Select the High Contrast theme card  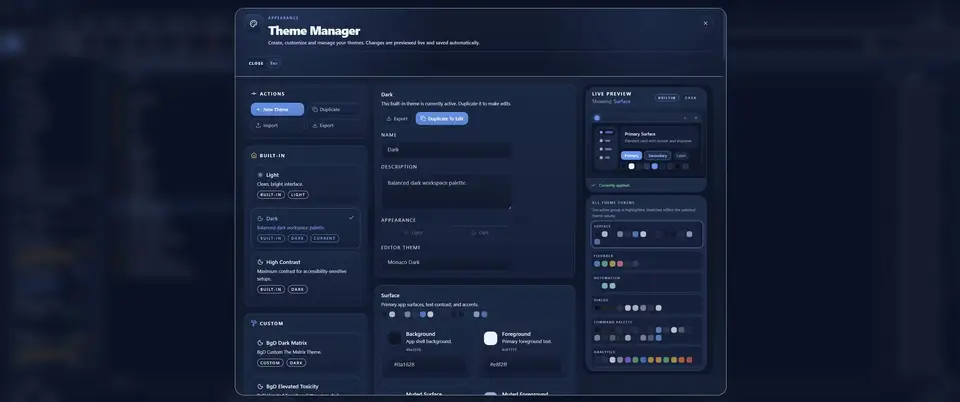tap(306, 276)
